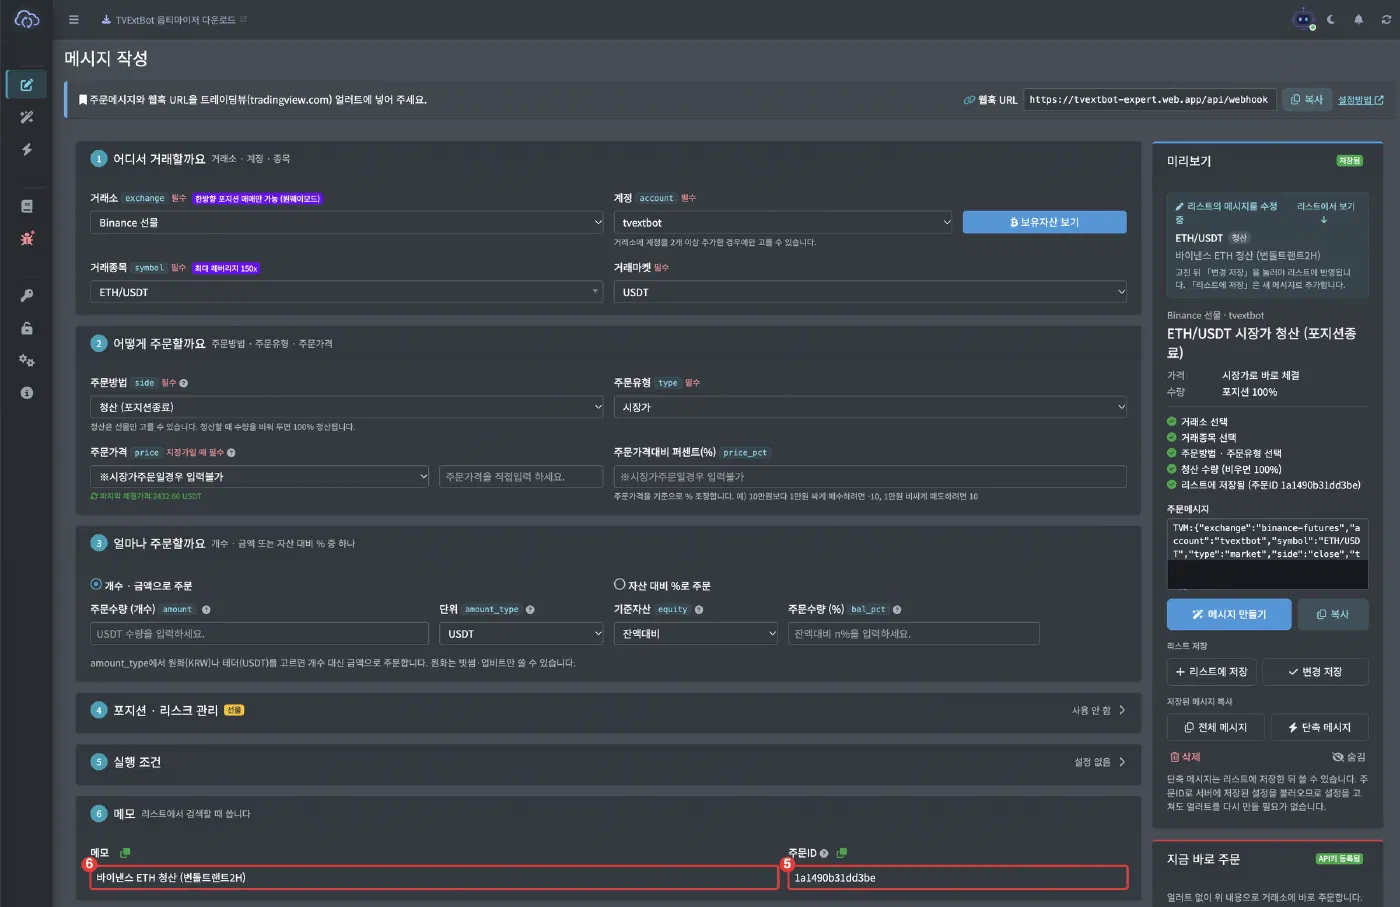Hide the saved message with 숨김
Screen dimensions: 1400x907
tap(1349, 757)
